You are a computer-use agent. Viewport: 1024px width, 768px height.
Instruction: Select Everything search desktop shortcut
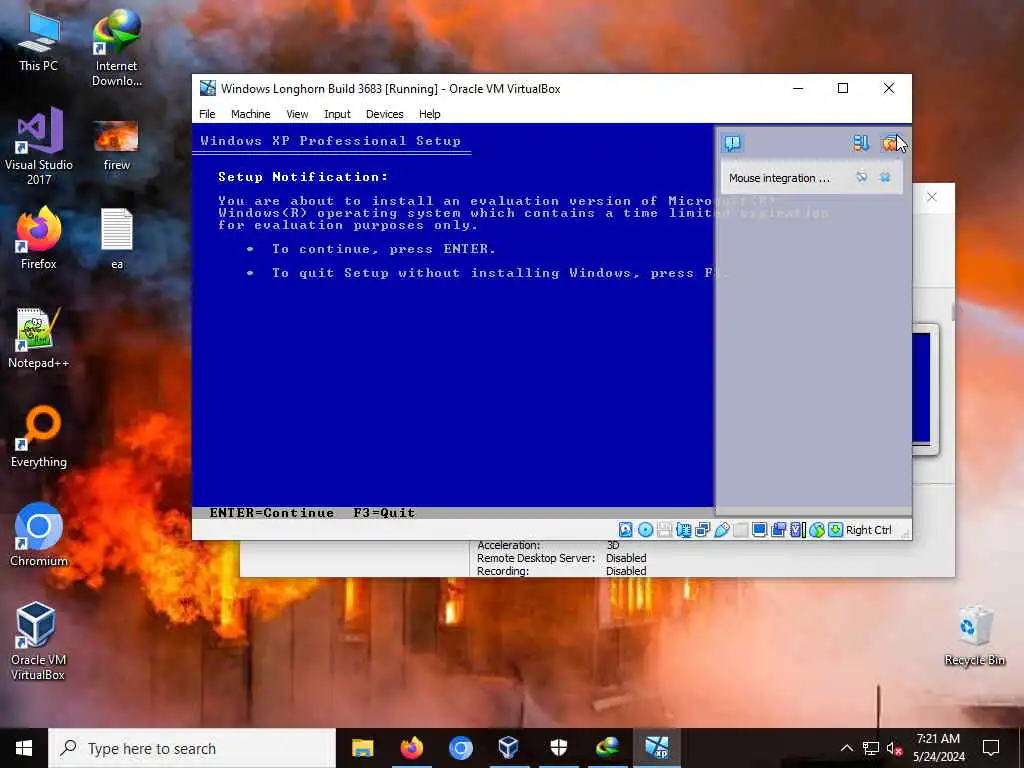pyautogui.click(x=39, y=437)
